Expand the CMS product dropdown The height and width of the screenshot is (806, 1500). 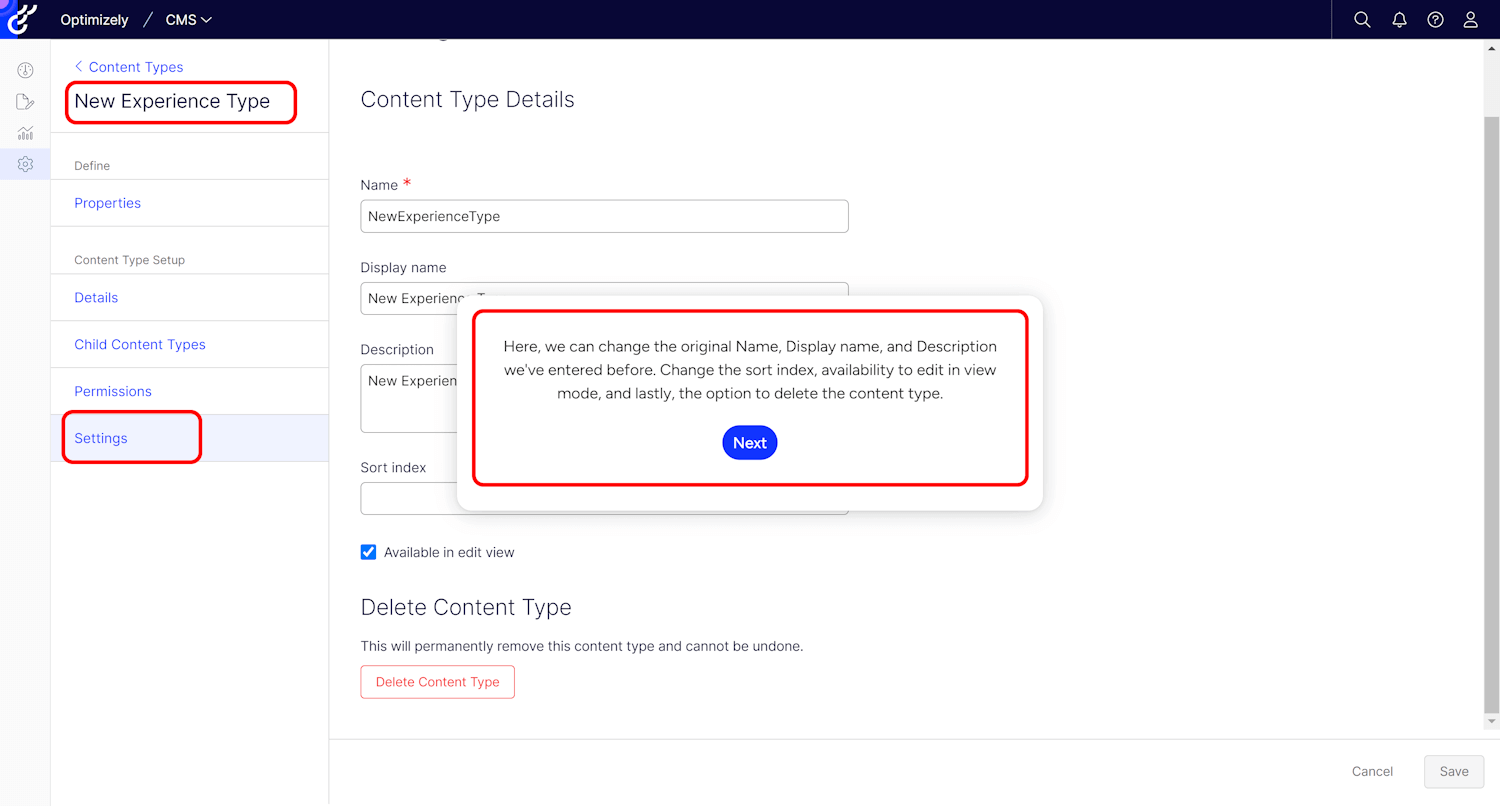click(188, 20)
